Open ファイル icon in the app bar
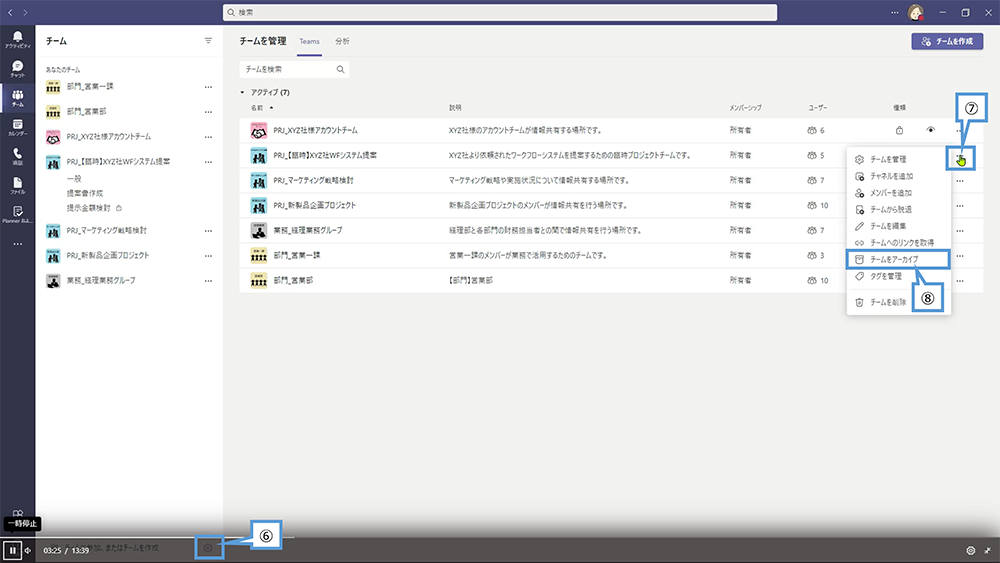This screenshot has height=563, width=1000. (17, 186)
